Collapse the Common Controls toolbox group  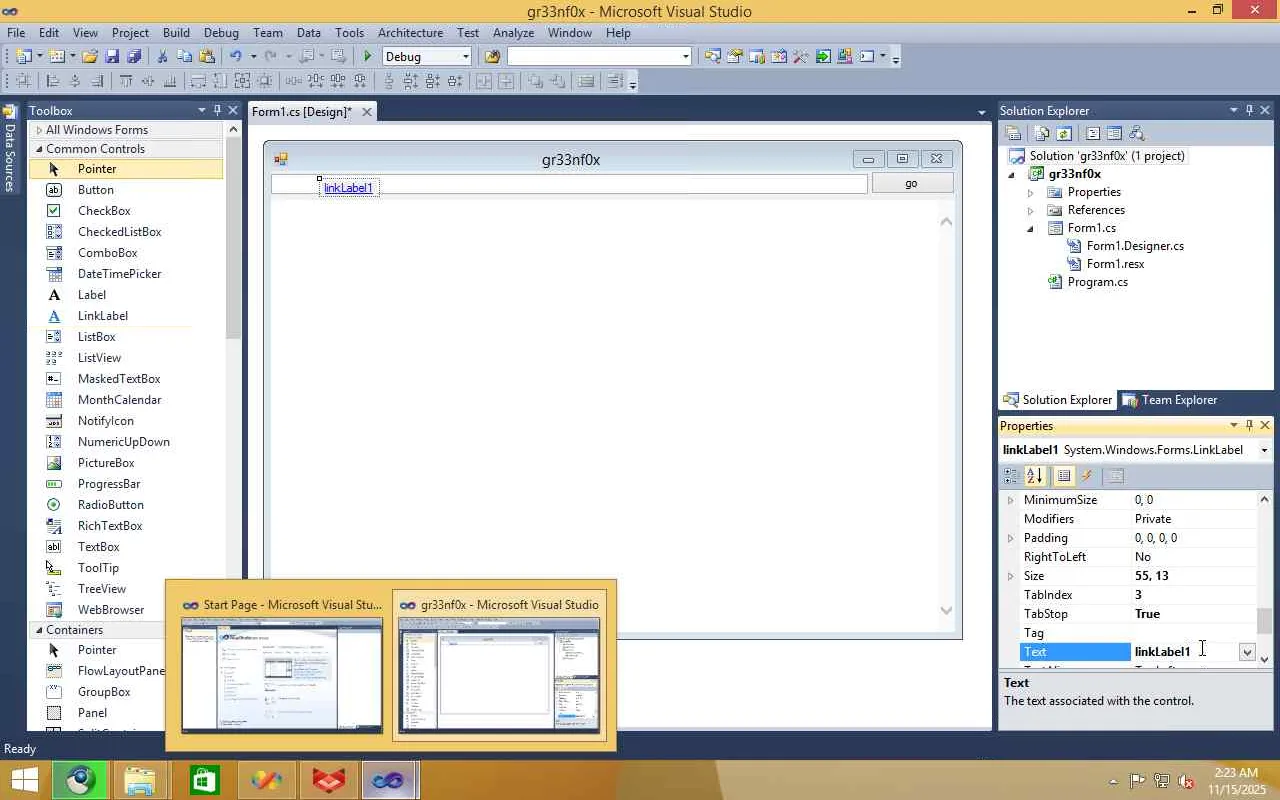[x=39, y=149]
